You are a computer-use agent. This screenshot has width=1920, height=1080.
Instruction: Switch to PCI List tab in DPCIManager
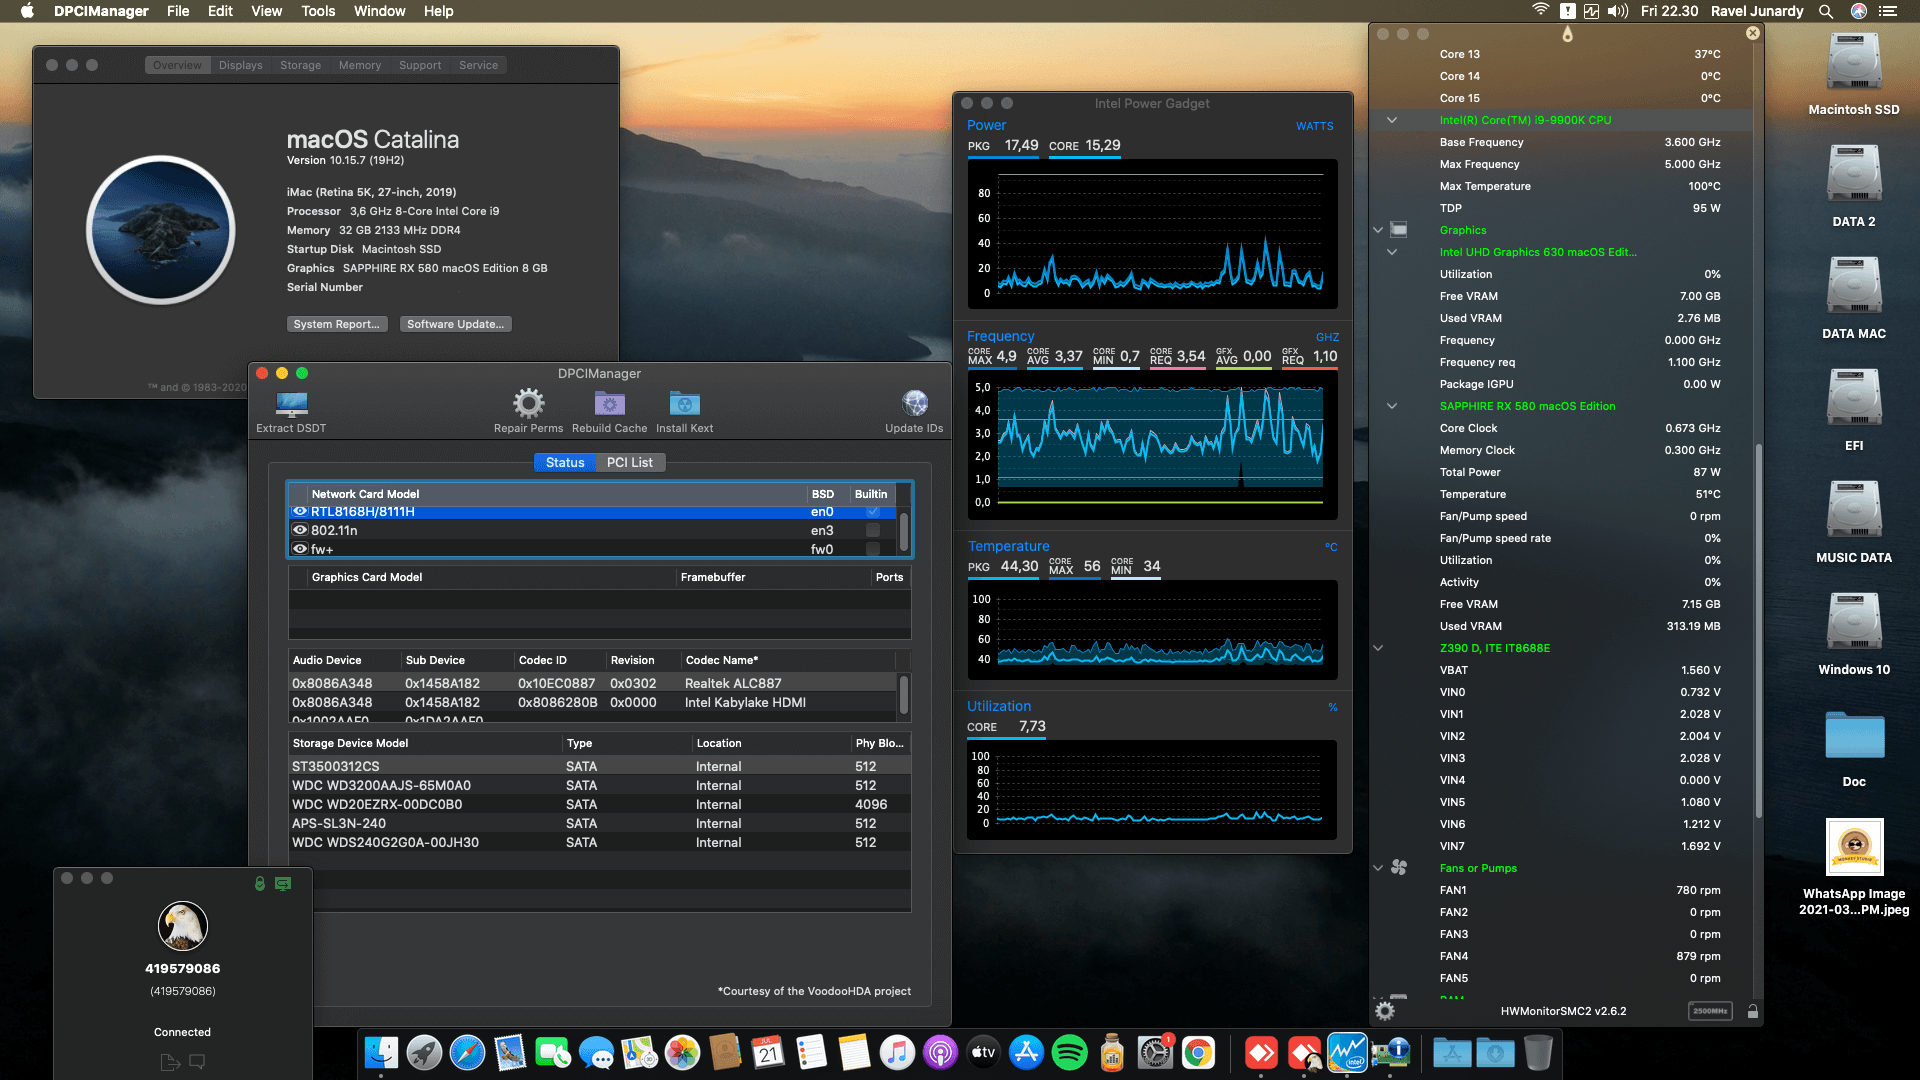point(629,462)
